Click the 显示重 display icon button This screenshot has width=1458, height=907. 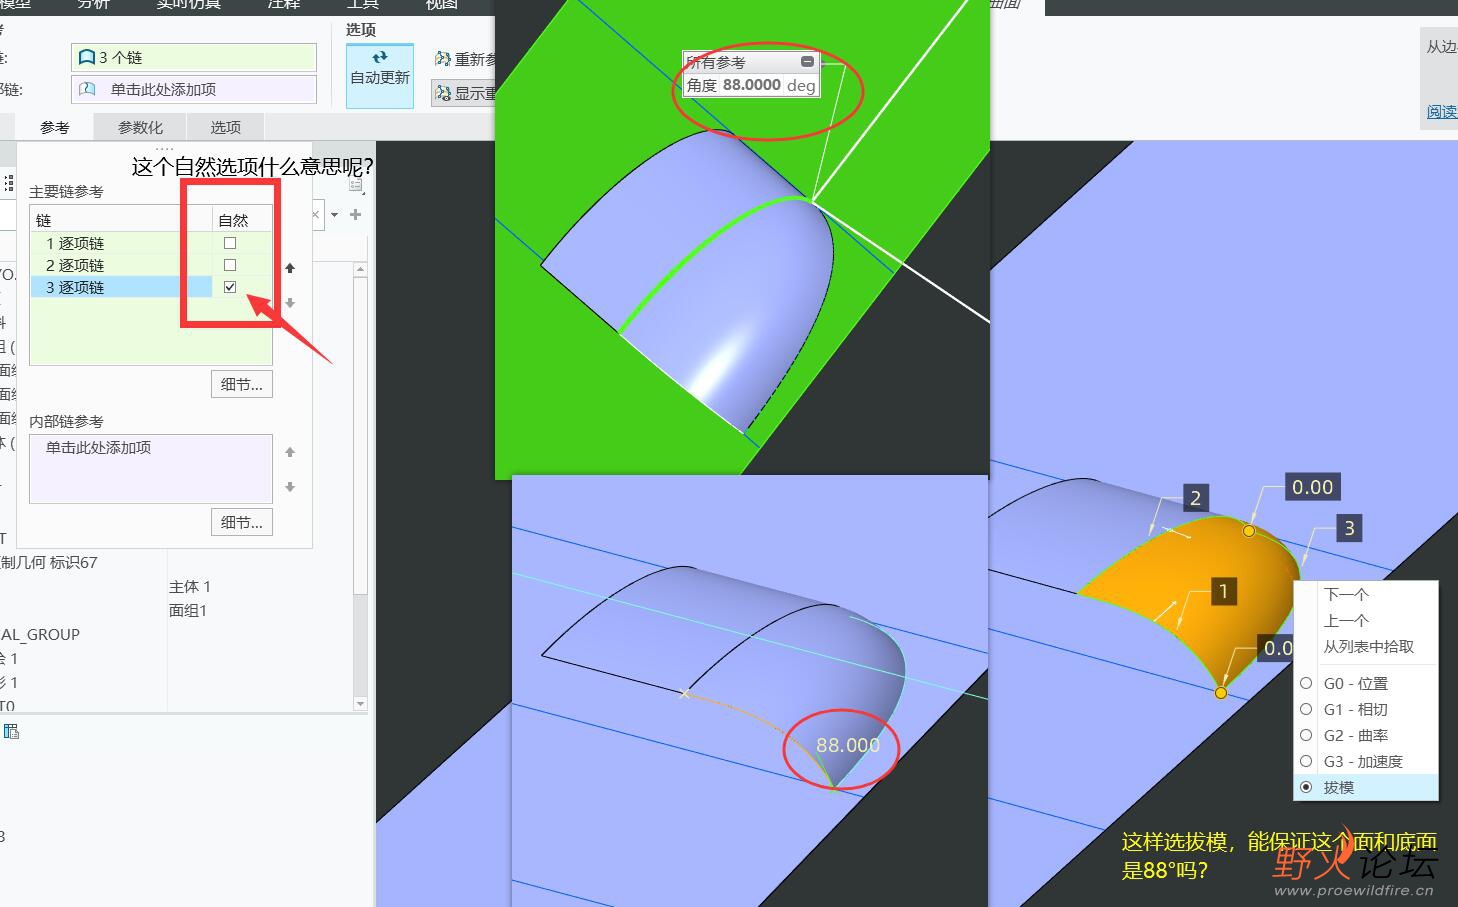click(x=443, y=93)
